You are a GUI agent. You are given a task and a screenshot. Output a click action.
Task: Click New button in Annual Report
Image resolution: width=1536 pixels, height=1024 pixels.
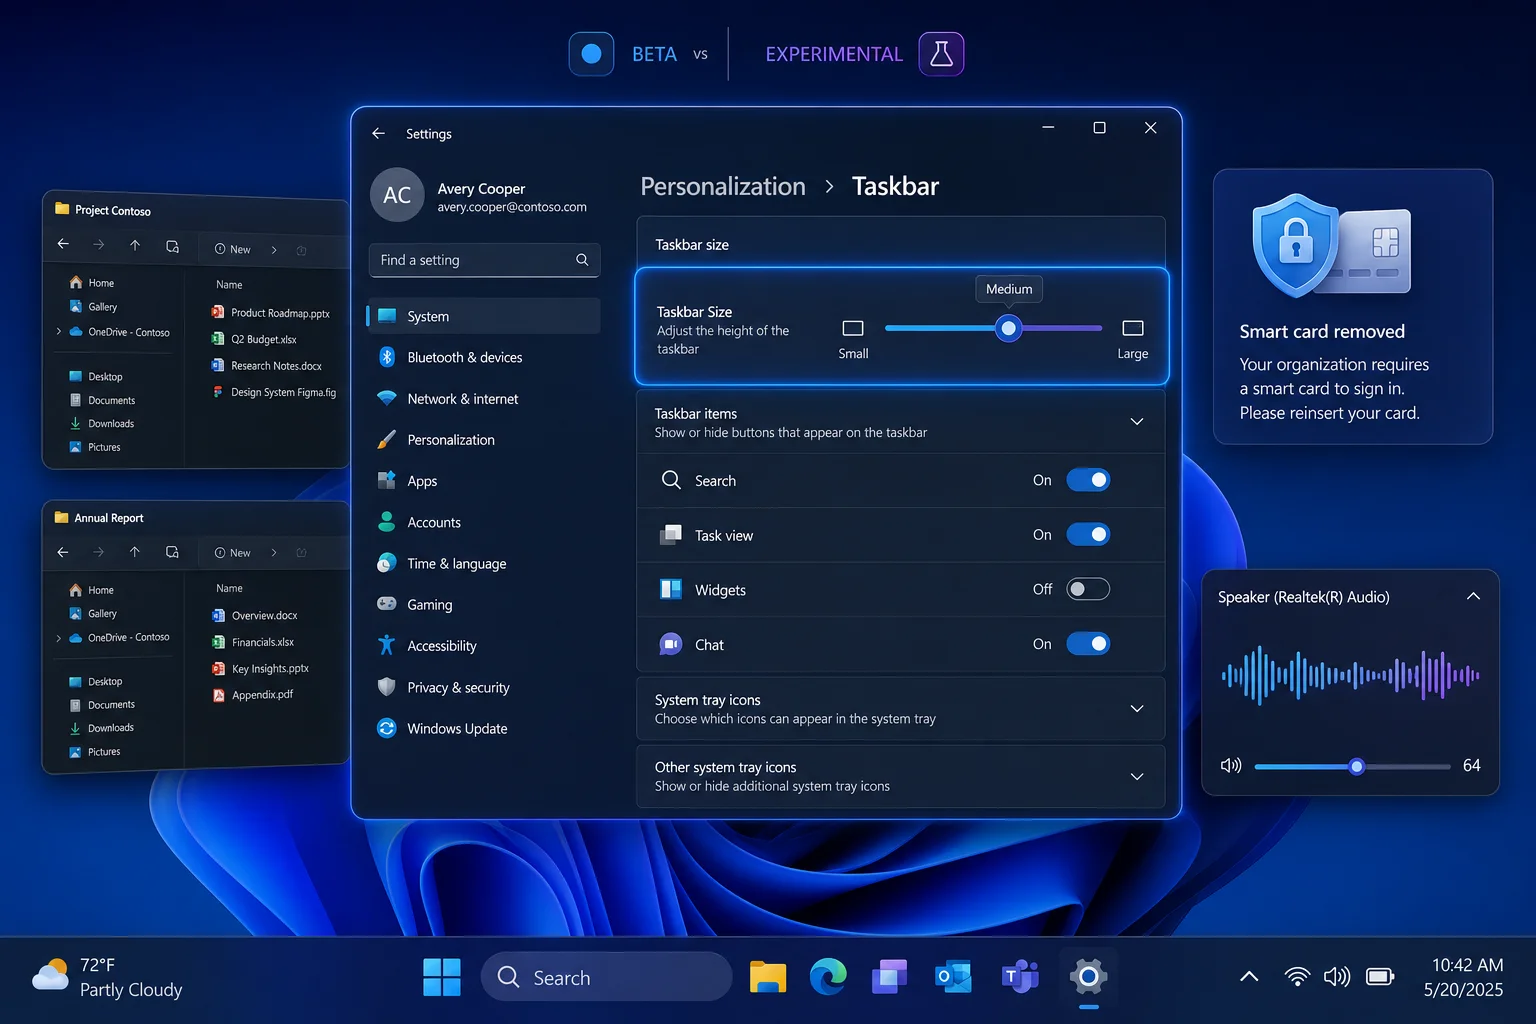(233, 553)
